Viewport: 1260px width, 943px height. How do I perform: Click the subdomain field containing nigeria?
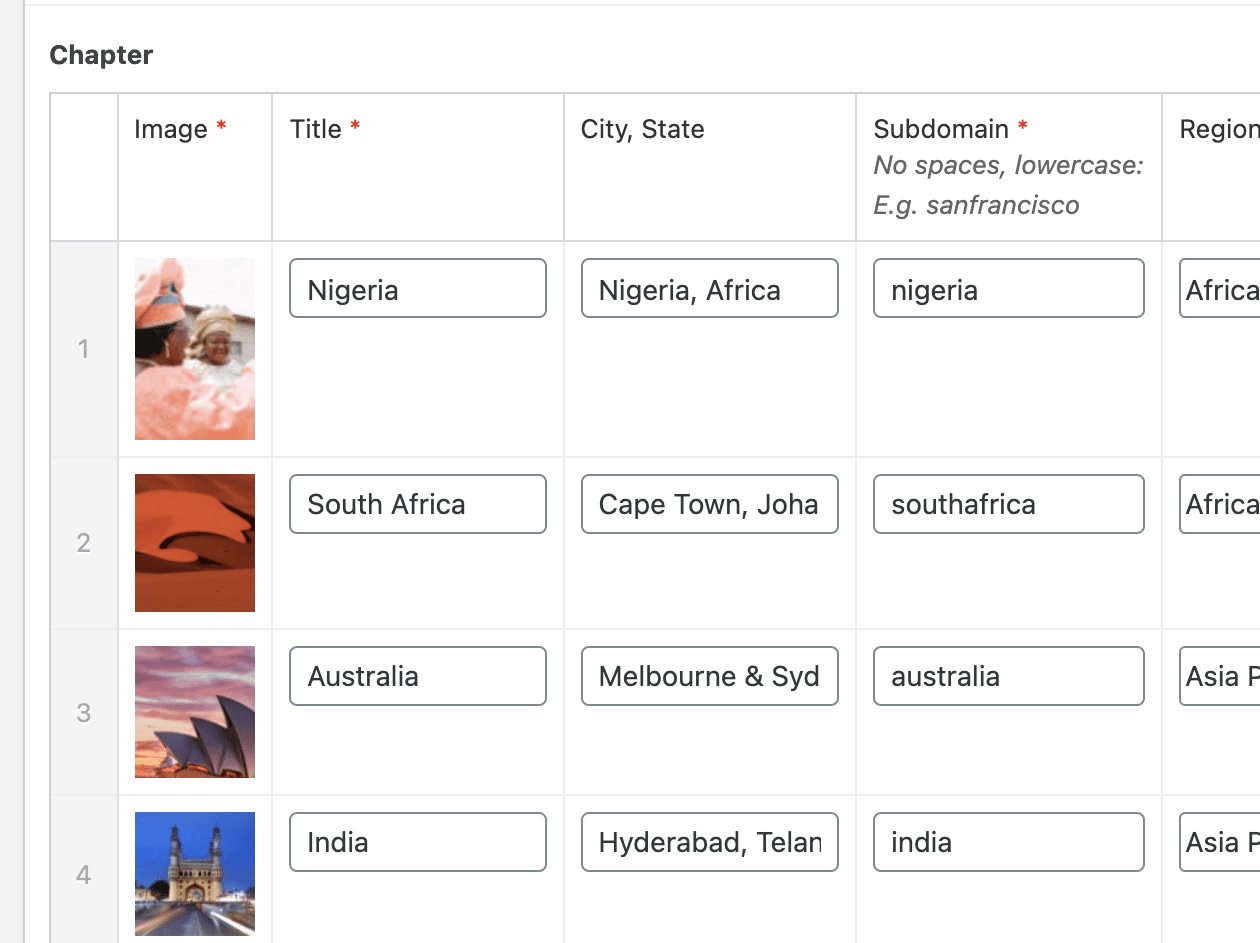click(x=1008, y=288)
